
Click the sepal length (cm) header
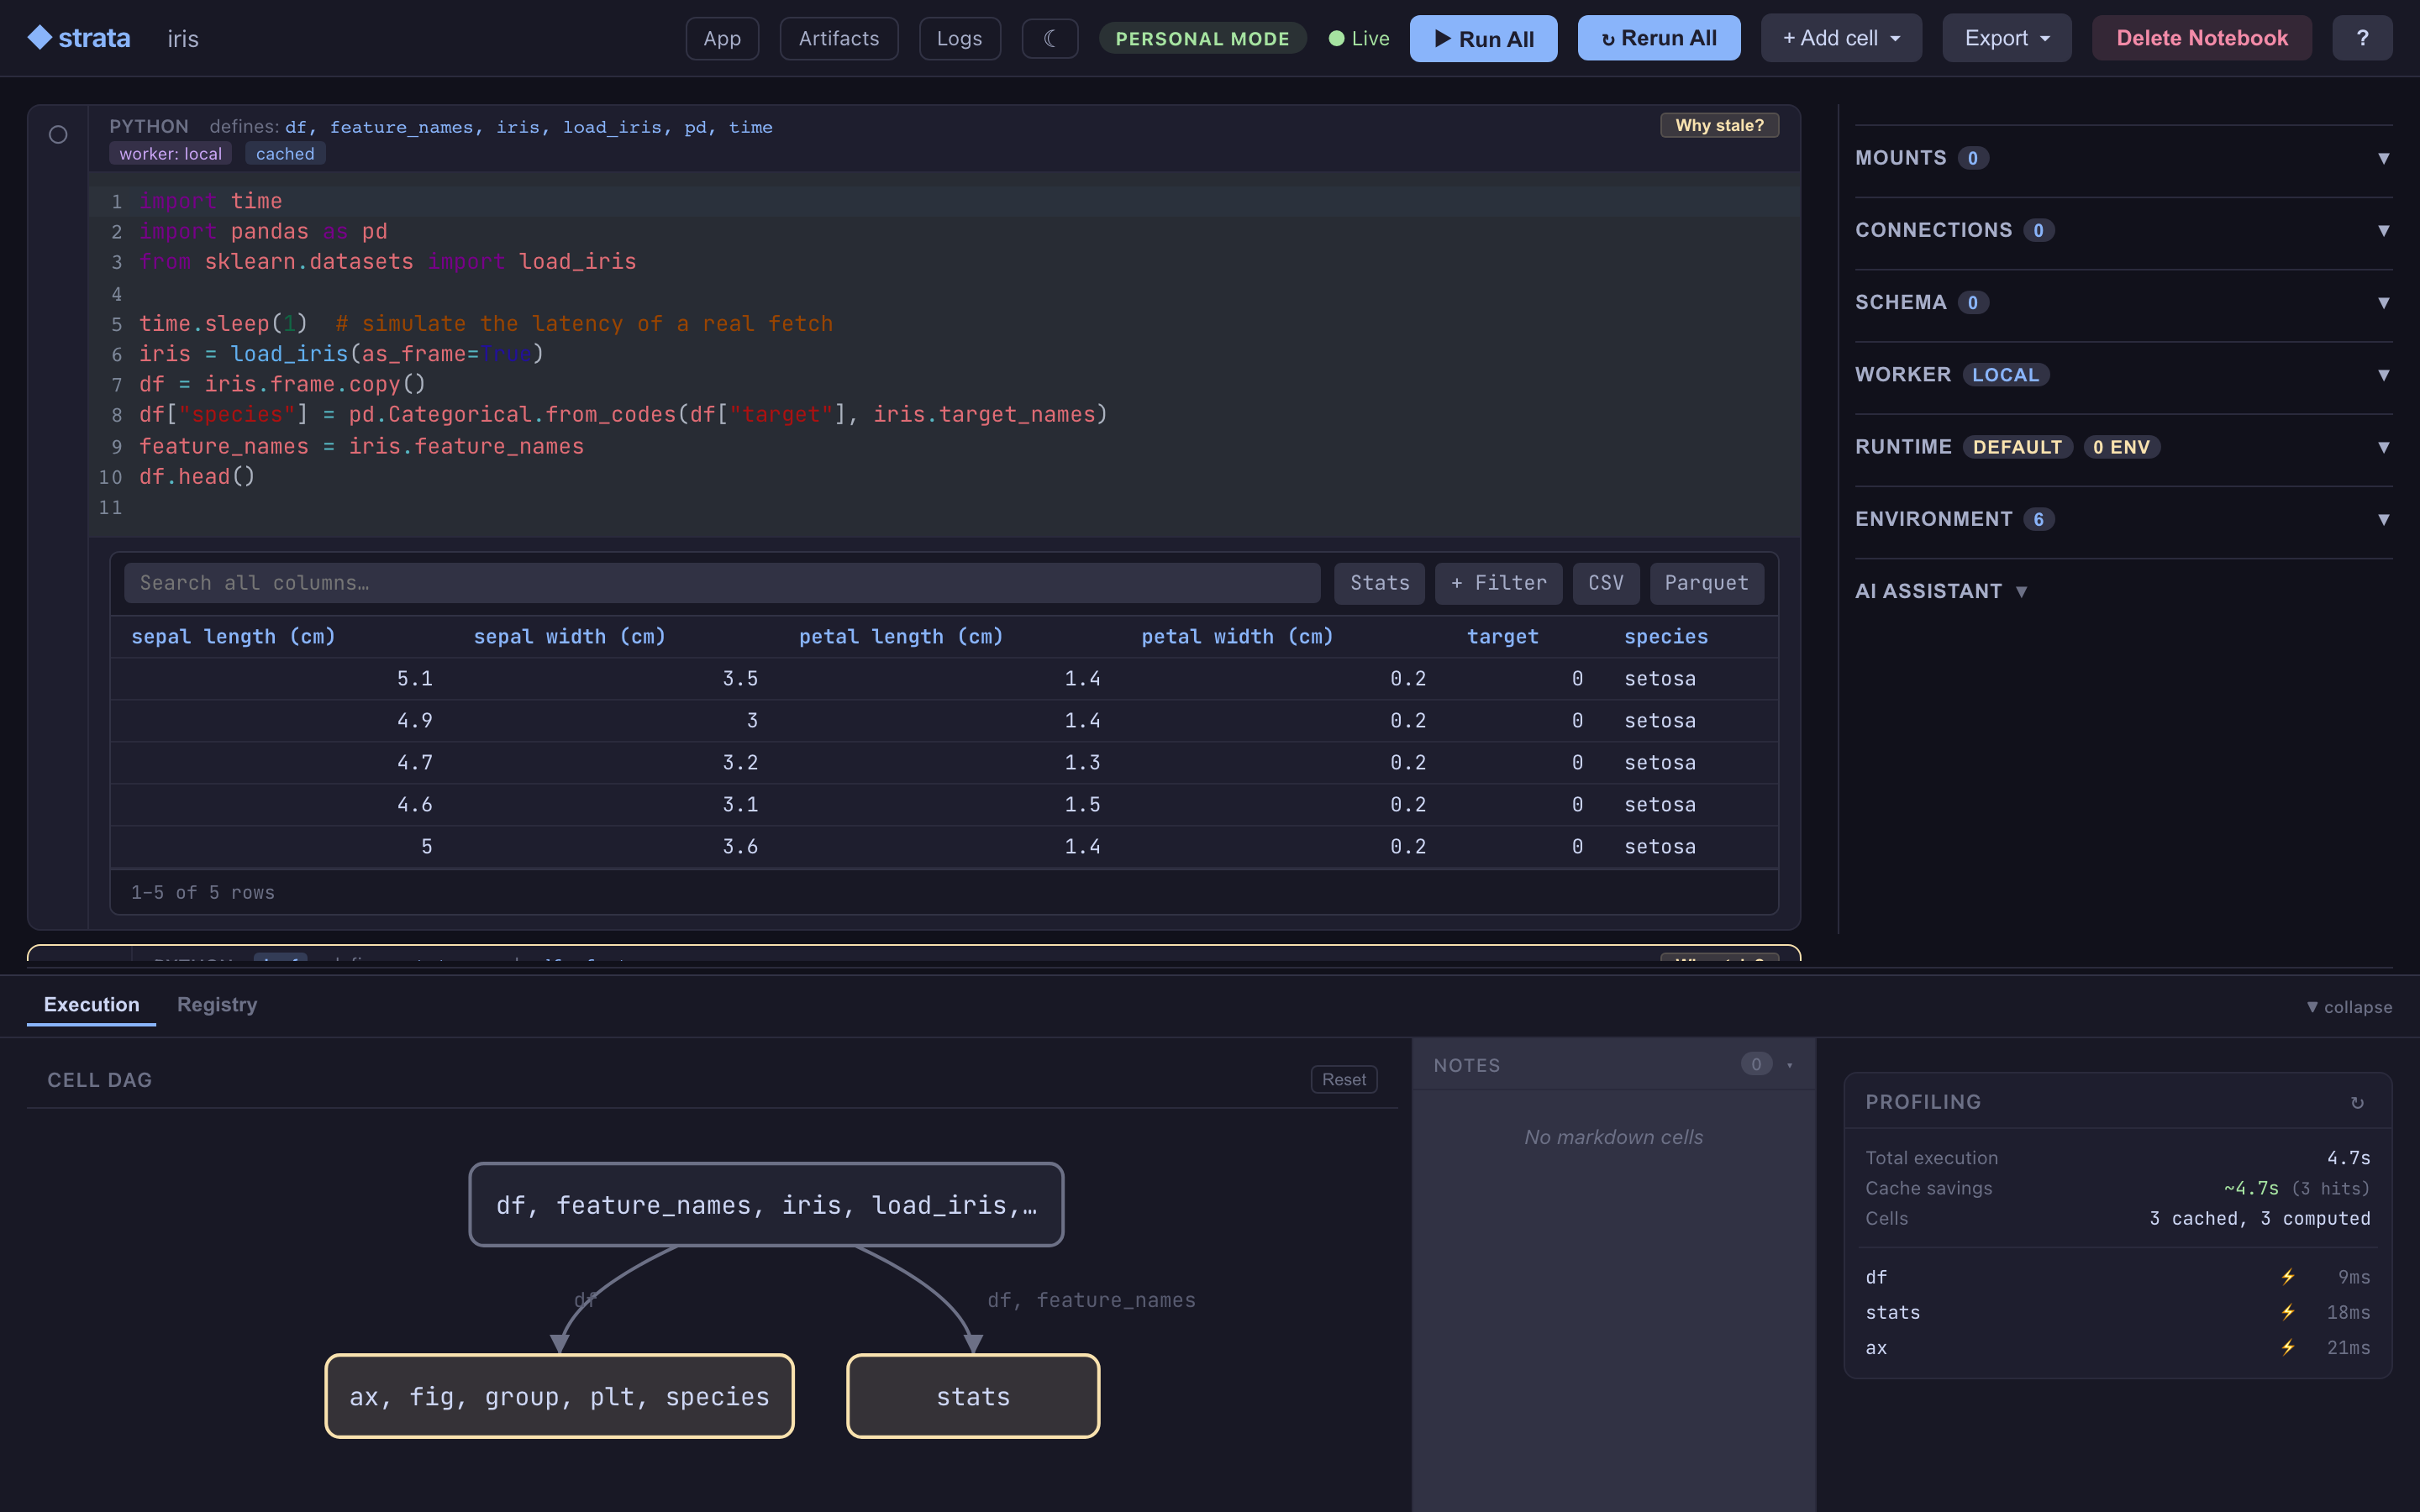tap(233, 637)
